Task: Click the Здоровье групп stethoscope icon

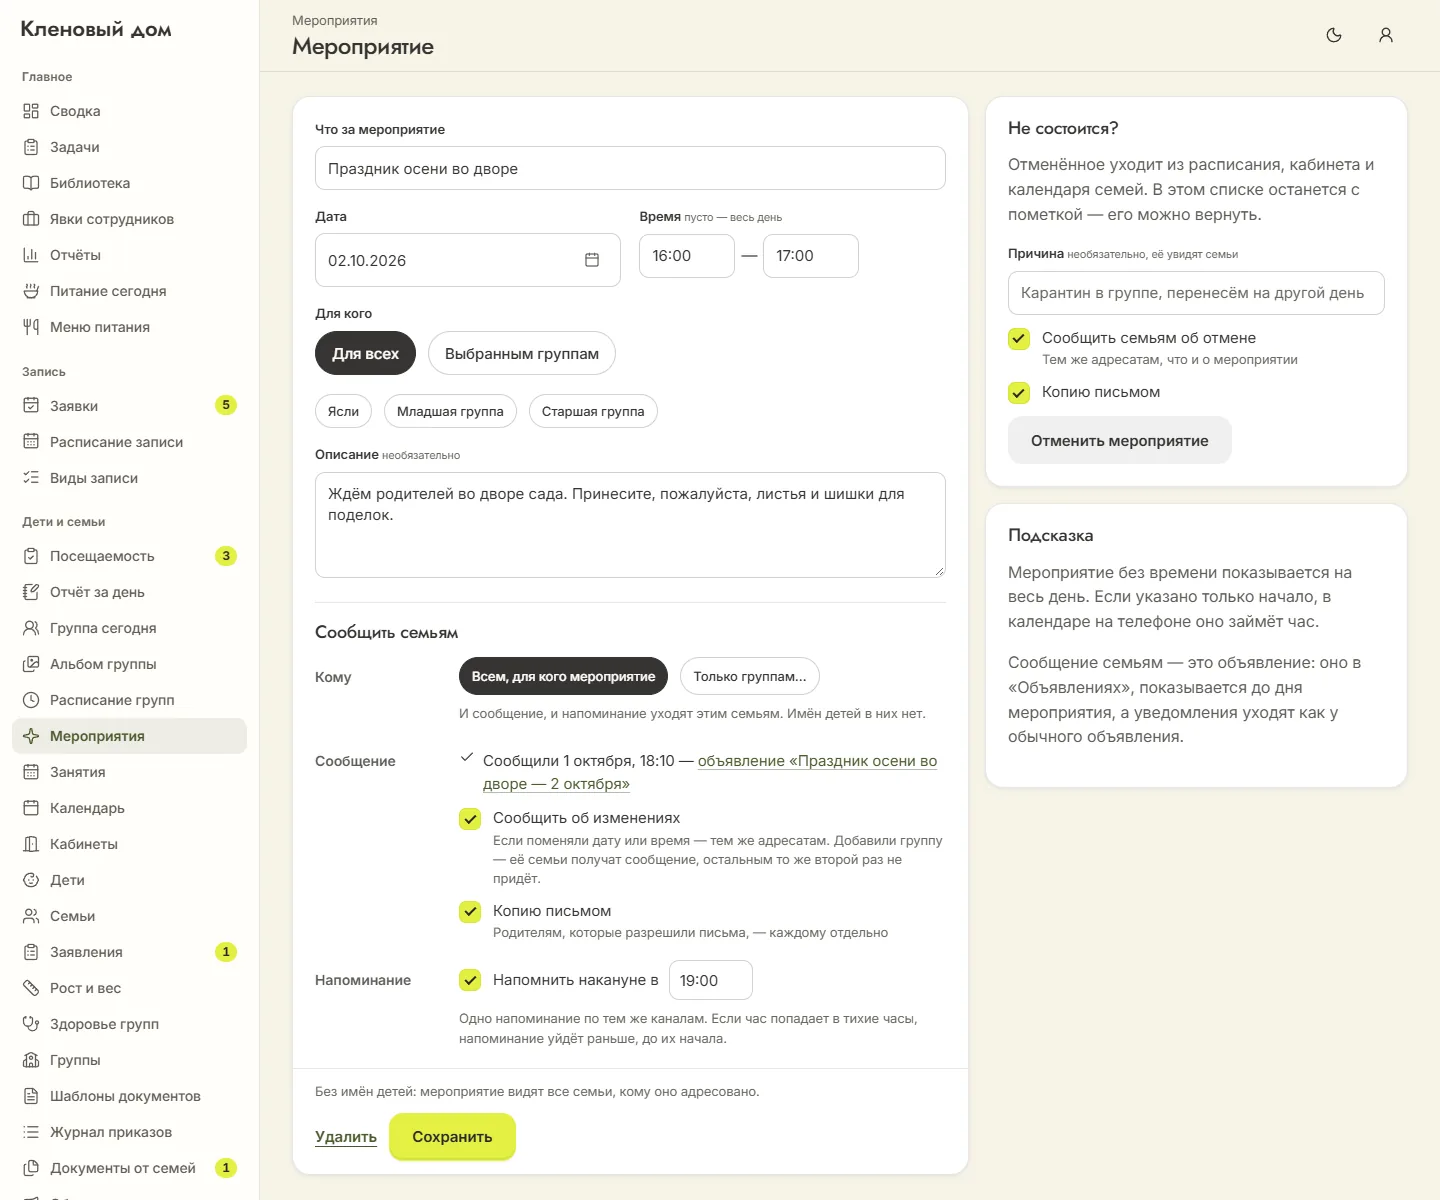Action: [x=31, y=1024]
